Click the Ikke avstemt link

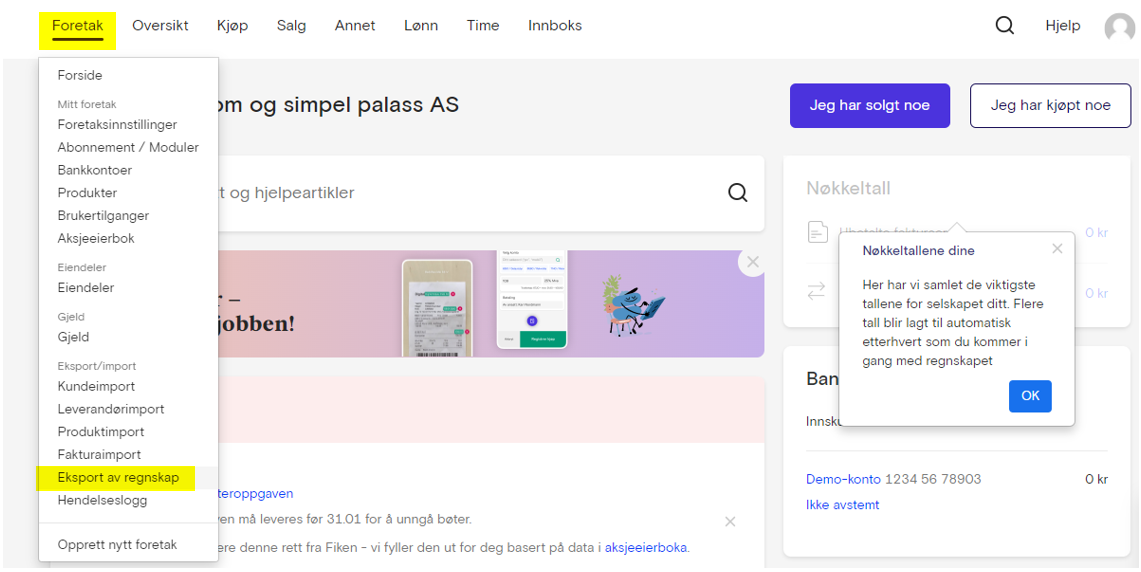pyautogui.click(x=842, y=505)
